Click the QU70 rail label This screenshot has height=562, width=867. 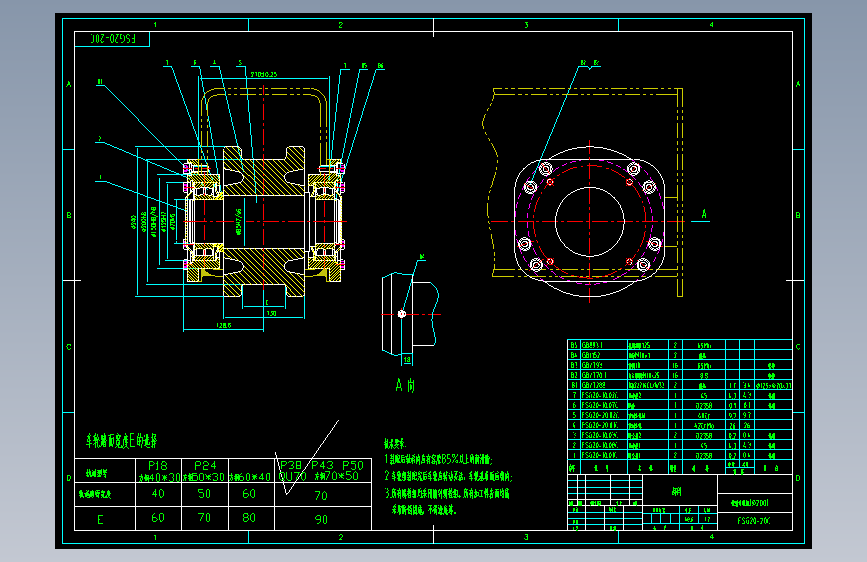292,476
